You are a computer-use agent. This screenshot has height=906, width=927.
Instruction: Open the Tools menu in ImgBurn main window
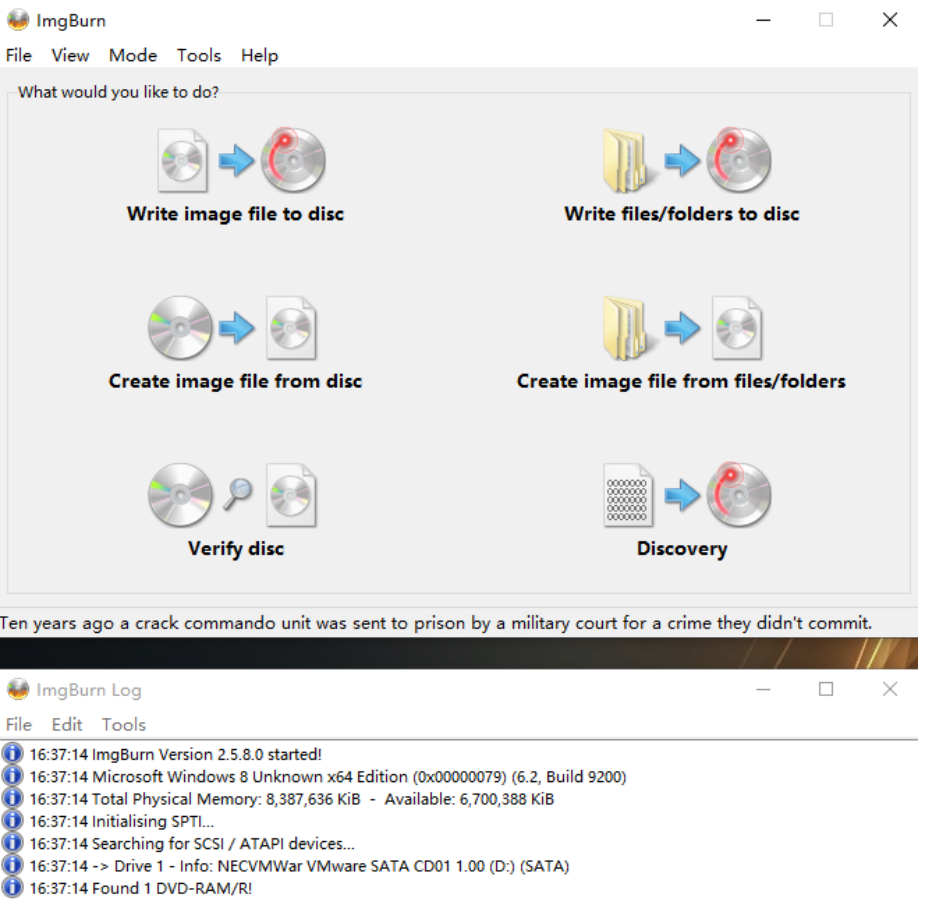(x=199, y=56)
